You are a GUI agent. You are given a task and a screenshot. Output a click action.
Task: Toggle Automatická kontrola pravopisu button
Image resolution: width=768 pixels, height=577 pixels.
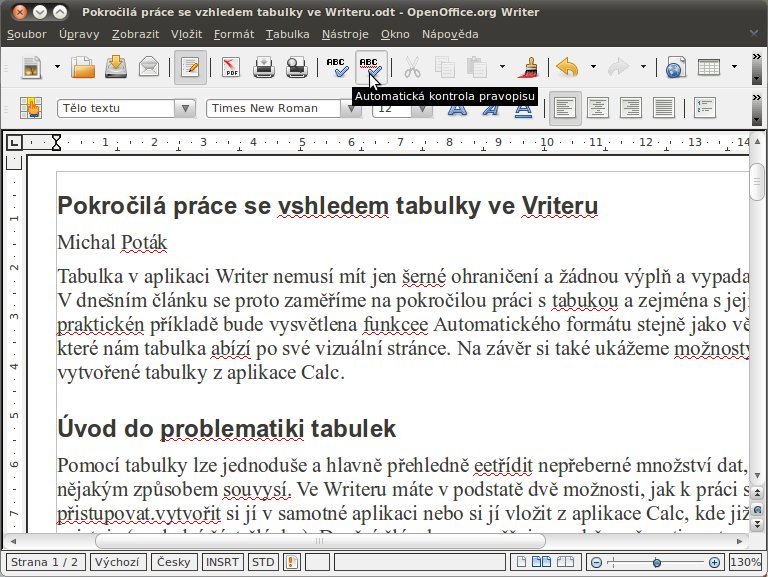point(371,67)
